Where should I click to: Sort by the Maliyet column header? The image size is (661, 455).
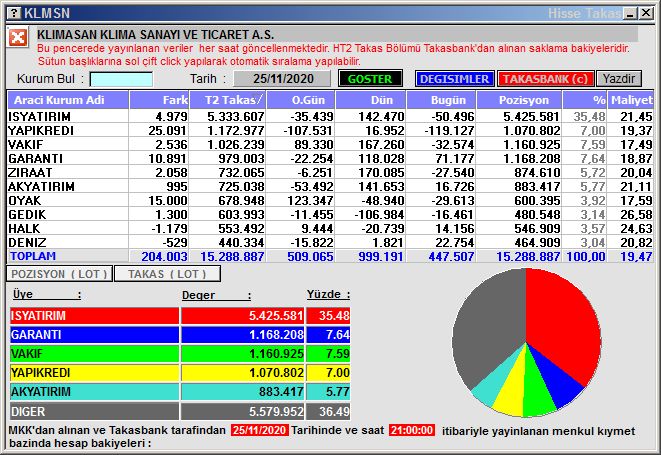631,100
